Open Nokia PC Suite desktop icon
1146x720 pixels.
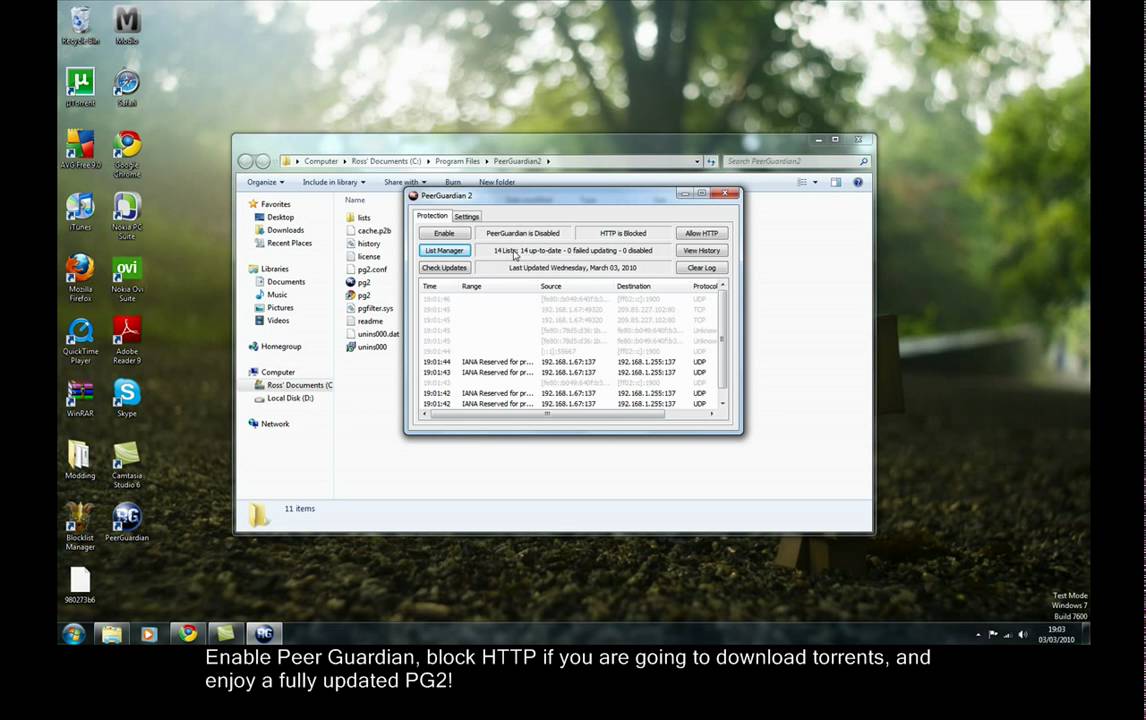[126, 216]
